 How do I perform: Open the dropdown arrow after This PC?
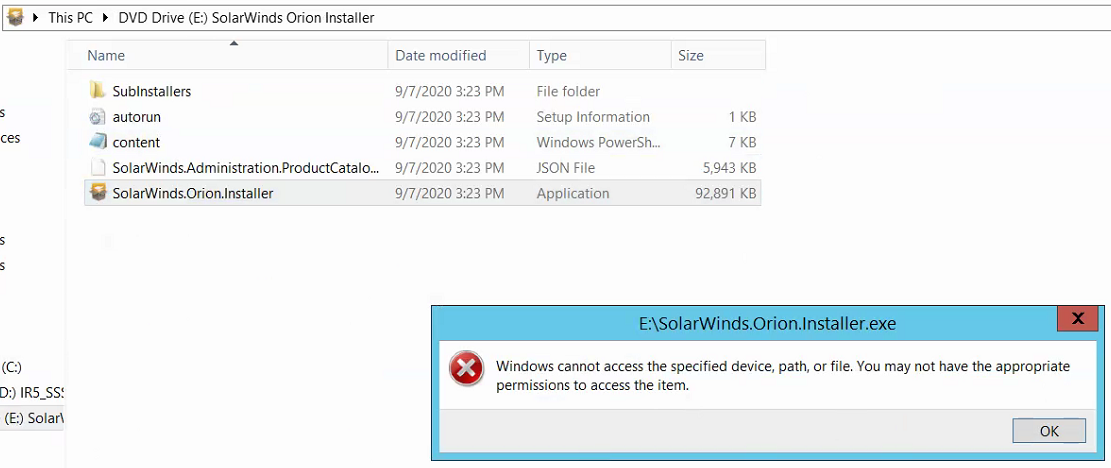coord(106,18)
